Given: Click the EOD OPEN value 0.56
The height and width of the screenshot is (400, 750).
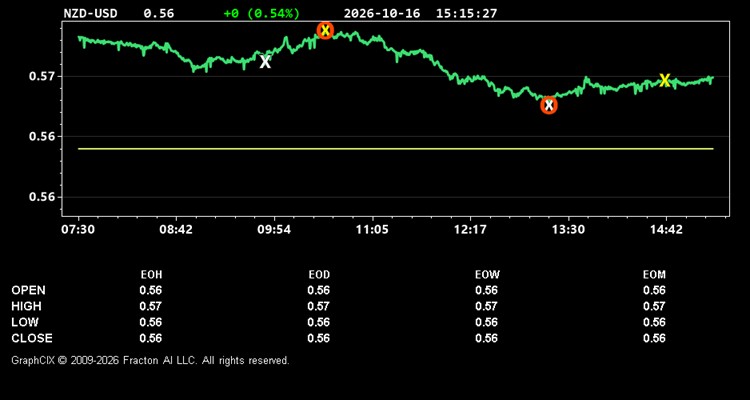Looking at the screenshot, I should click(x=319, y=290).
